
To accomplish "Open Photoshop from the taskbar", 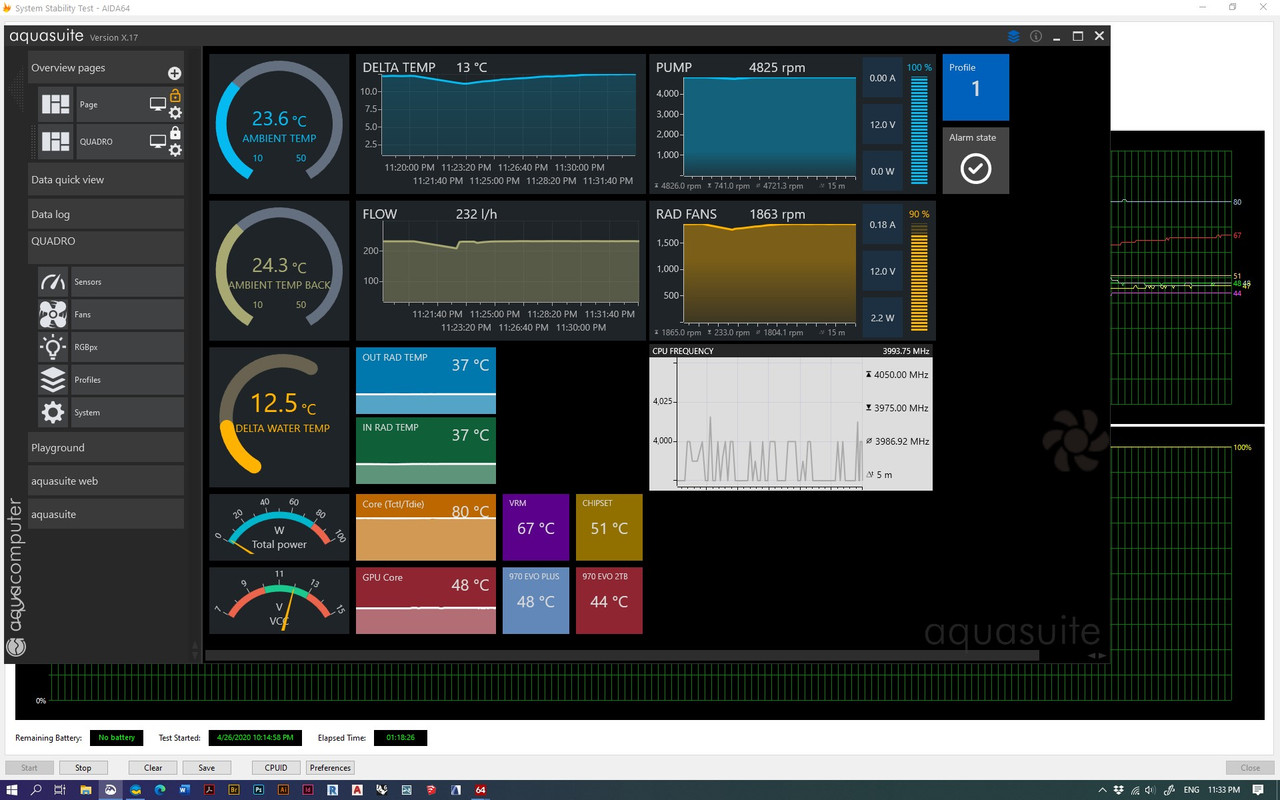I will (259, 790).
